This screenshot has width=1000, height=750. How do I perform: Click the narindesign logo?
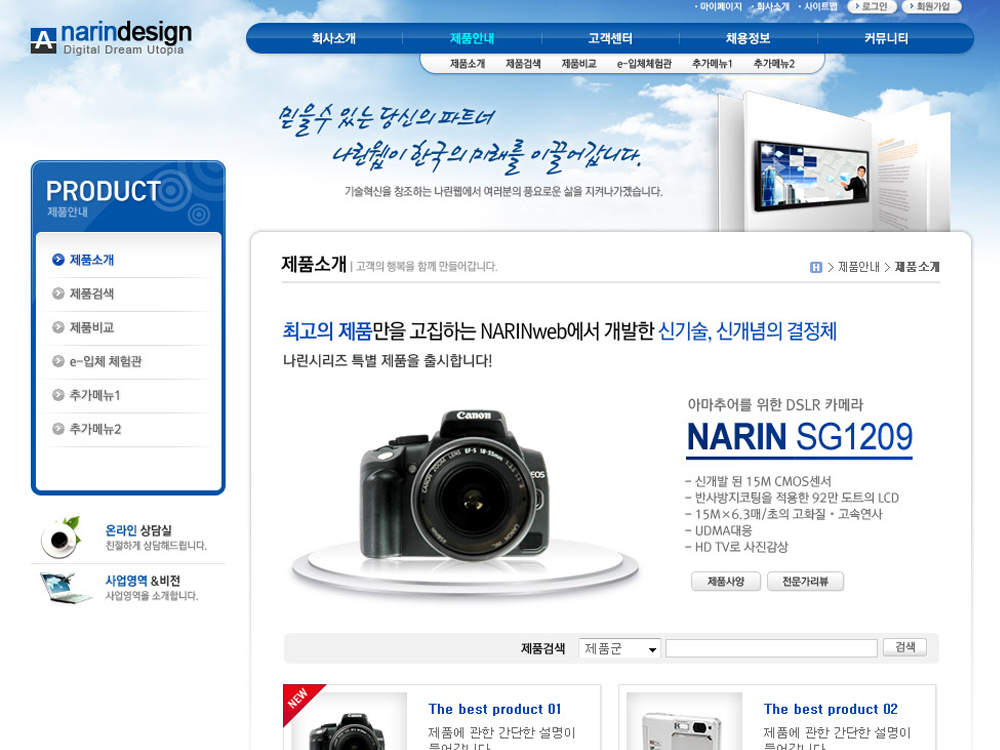(110, 39)
